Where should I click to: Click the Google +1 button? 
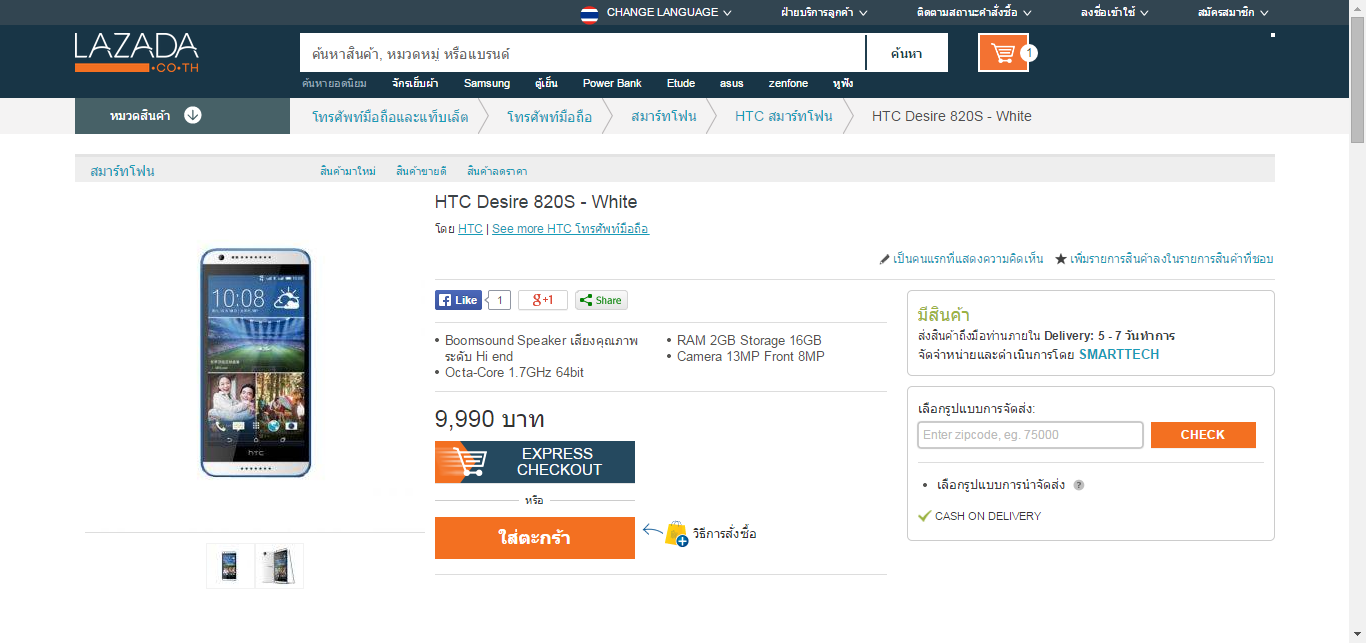[x=543, y=300]
